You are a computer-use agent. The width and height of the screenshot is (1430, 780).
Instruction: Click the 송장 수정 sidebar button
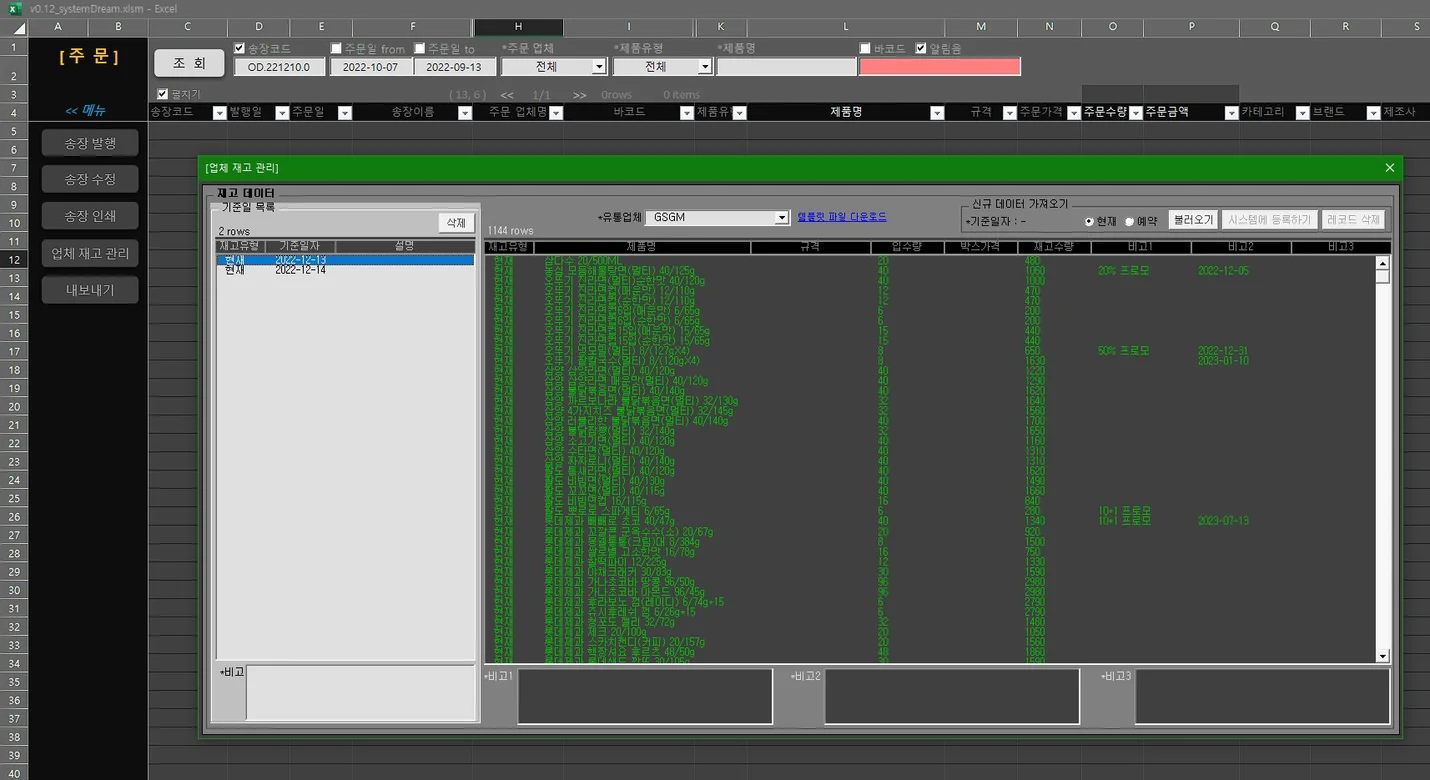(x=90, y=180)
